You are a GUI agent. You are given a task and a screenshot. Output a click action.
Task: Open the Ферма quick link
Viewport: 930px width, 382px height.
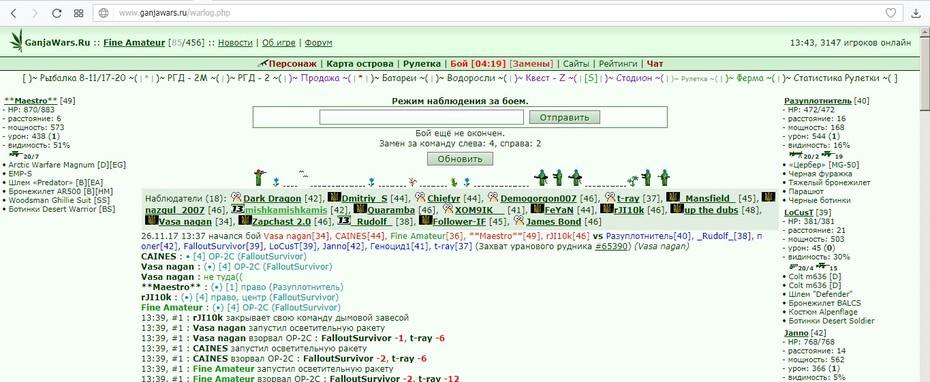click(750, 78)
